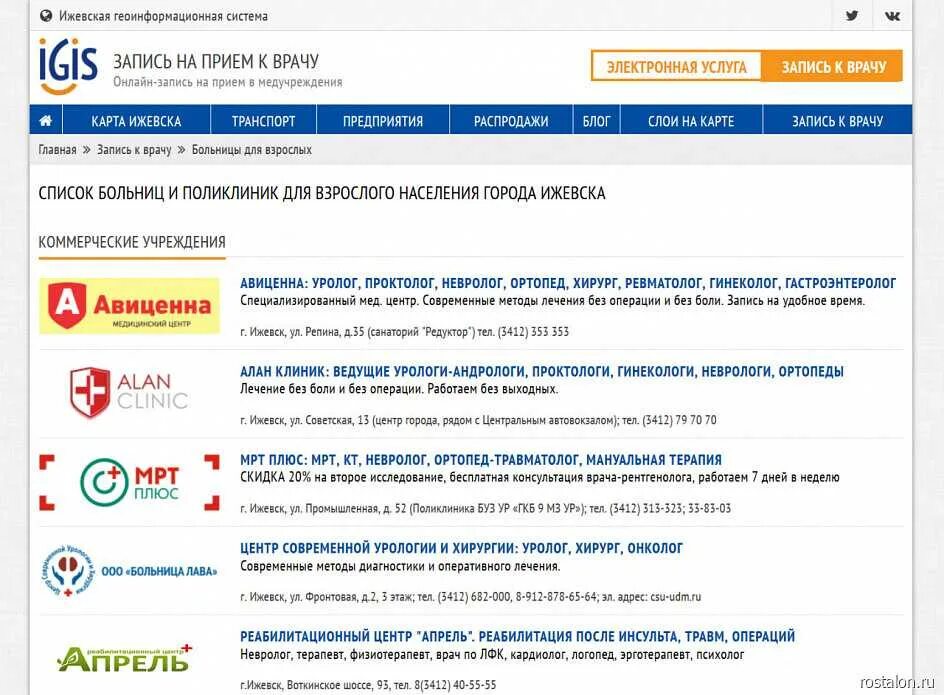The width and height of the screenshot is (944, 695).
Task: Click Лечение без боли и без операции text
Action: pyautogui.click(x=399, y=389)
